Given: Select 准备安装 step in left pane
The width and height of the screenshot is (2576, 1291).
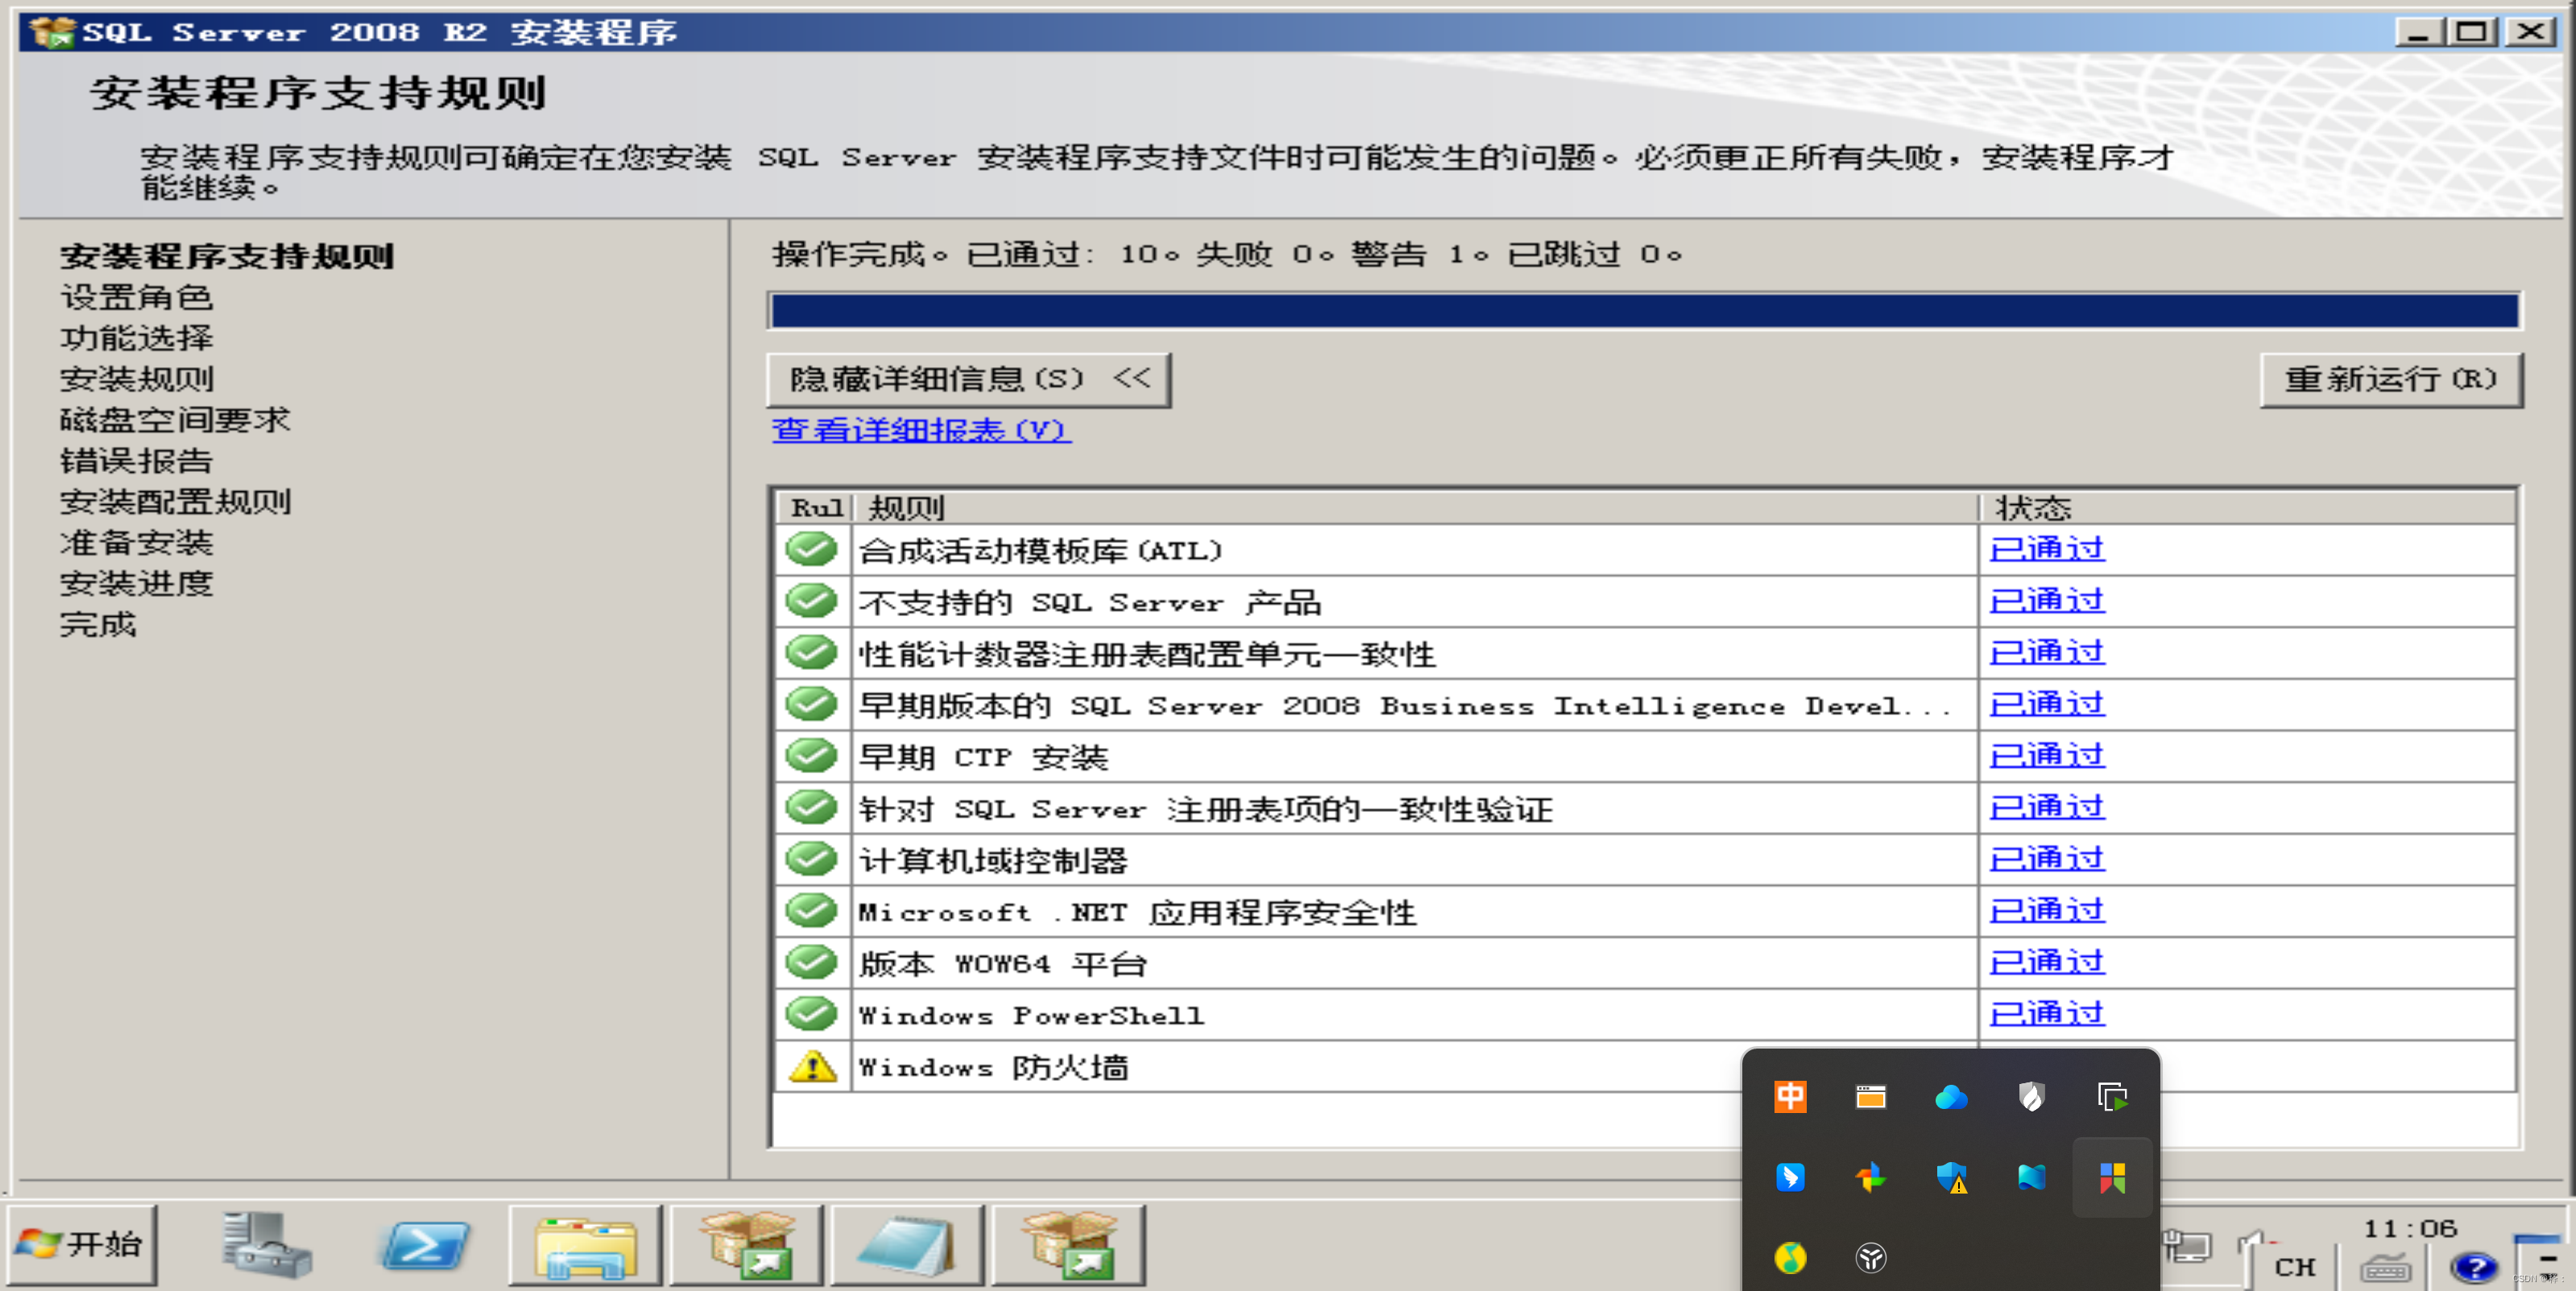Looking at the screenshot, I should click(136, 543).
